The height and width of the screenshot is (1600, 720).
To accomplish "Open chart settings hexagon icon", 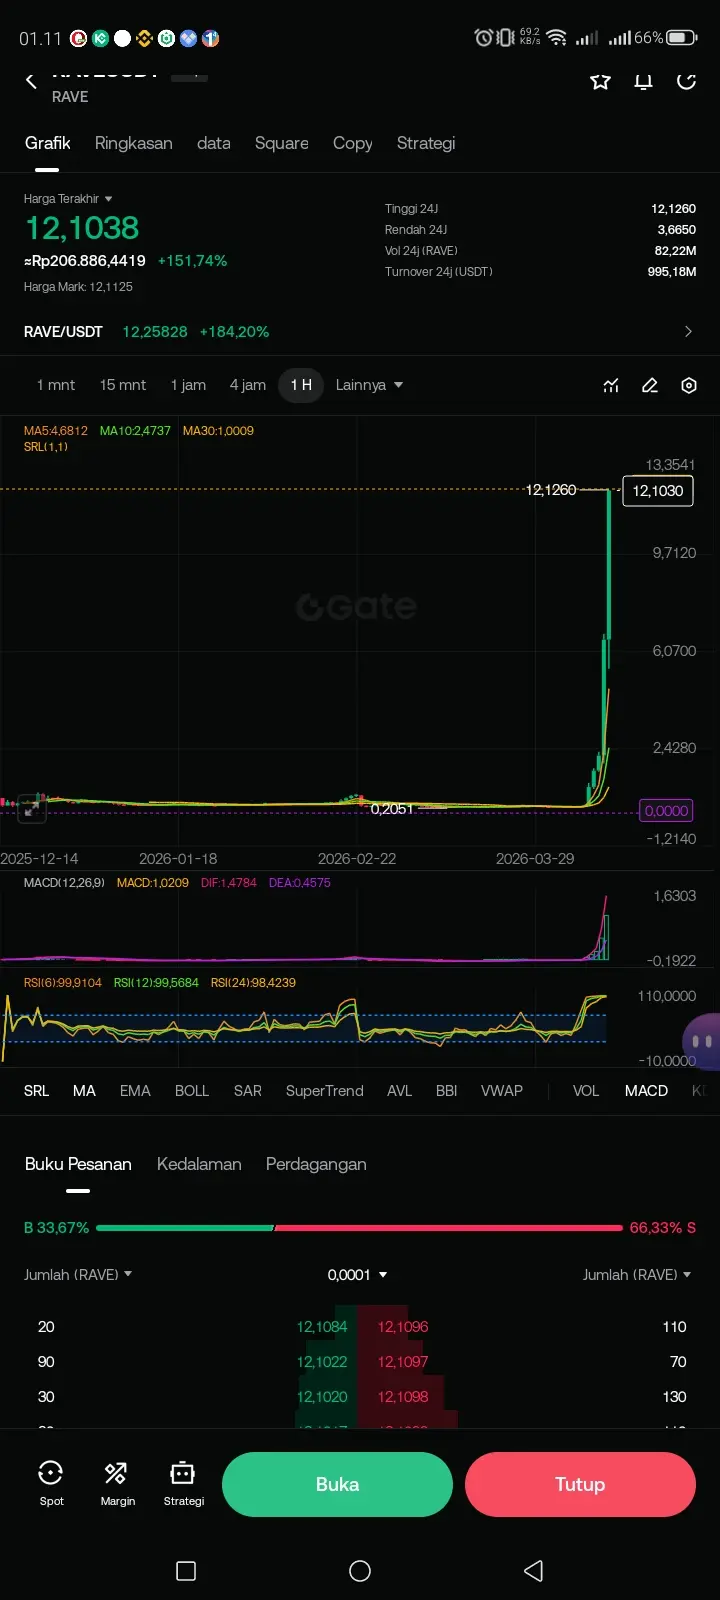I will (x=689, y=385).
